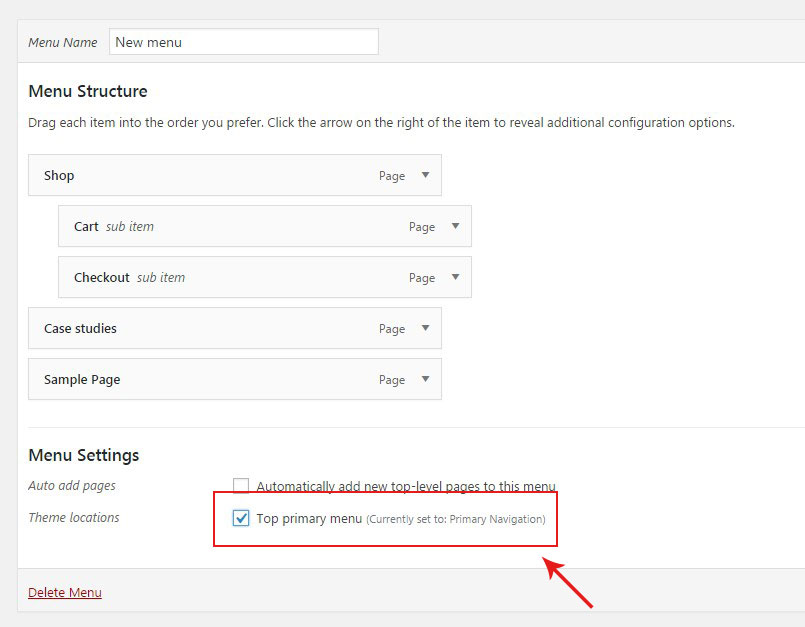Open the Checkout item options arrow
Screen dimensions: 805x627
click(x=455, y=277)
